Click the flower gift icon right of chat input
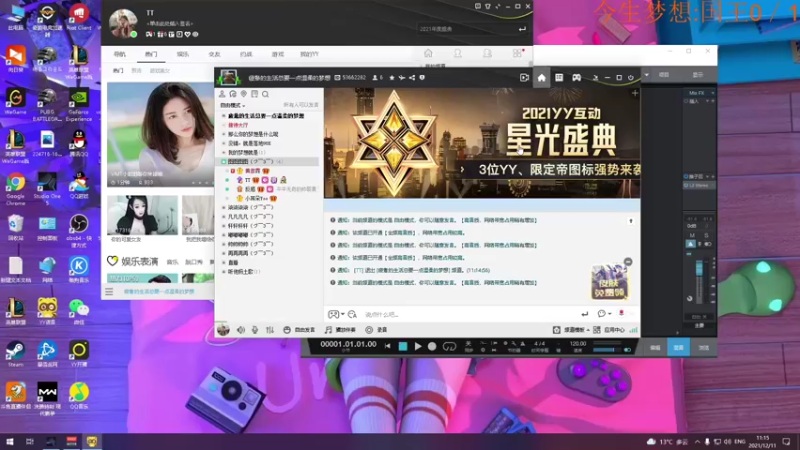The width and height of the screenshot is (800, 450). (621, 313)
